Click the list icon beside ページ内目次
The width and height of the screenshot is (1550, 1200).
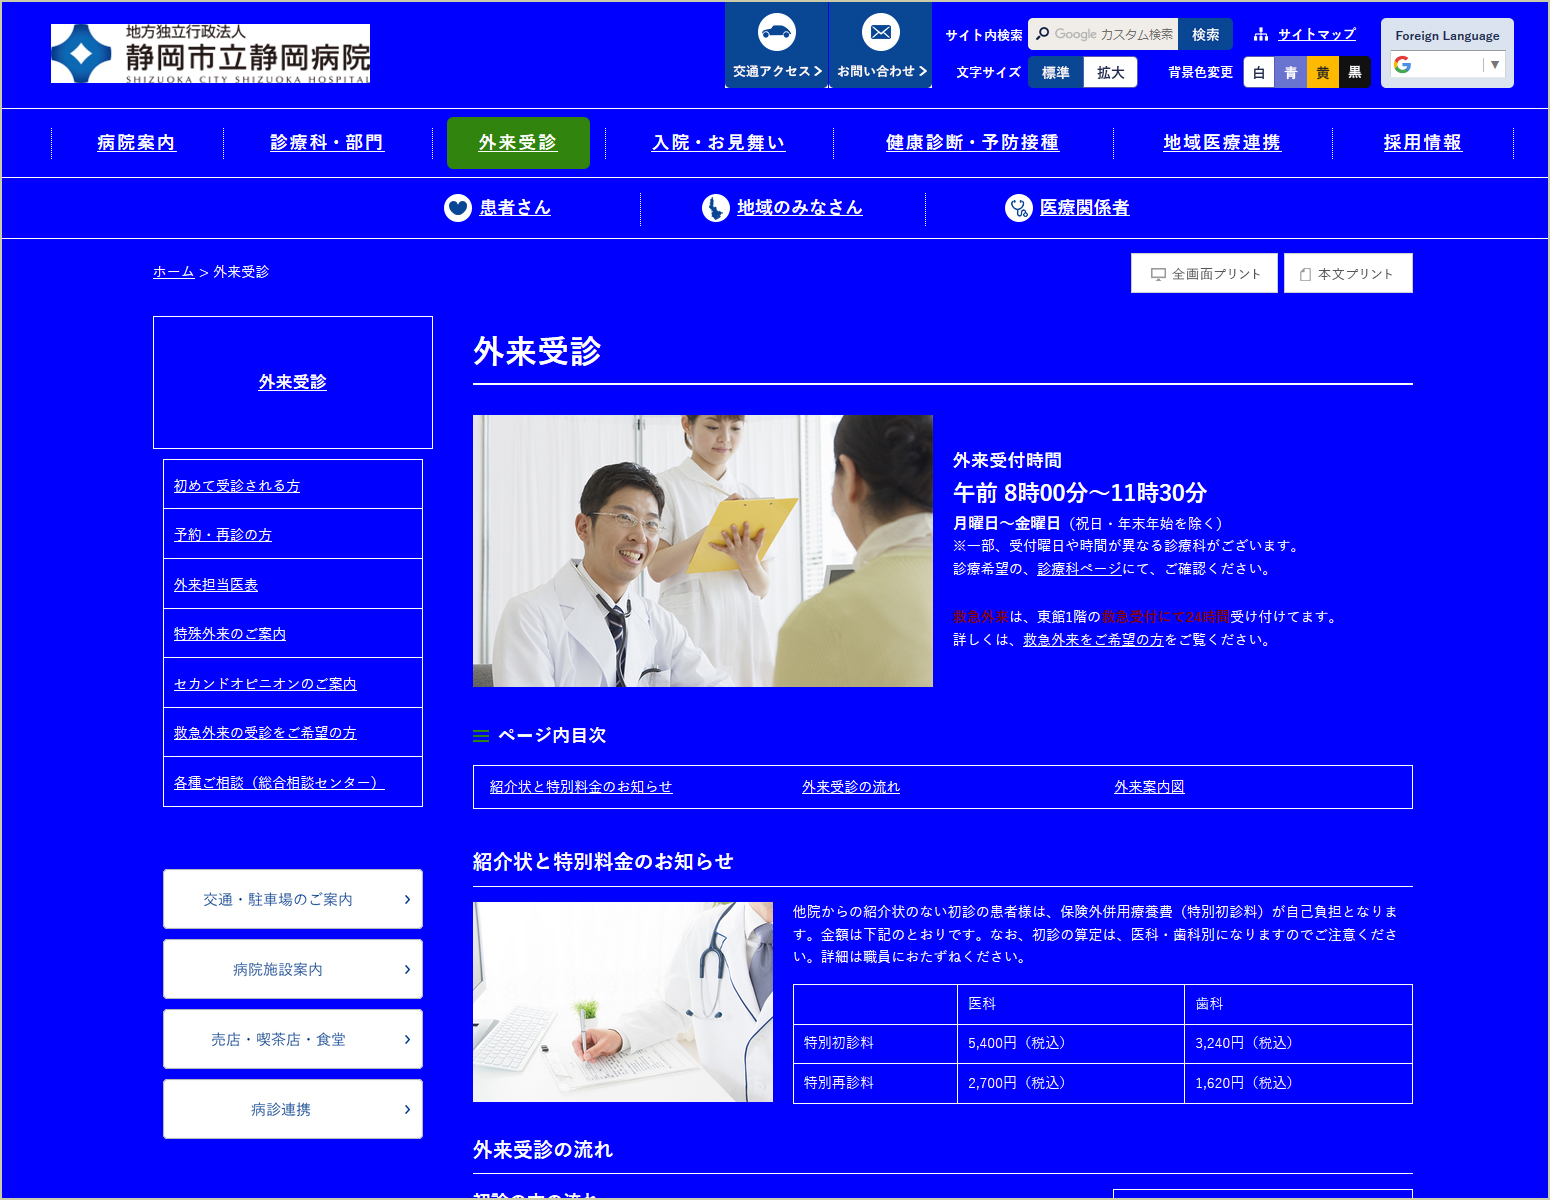point(481,735)
